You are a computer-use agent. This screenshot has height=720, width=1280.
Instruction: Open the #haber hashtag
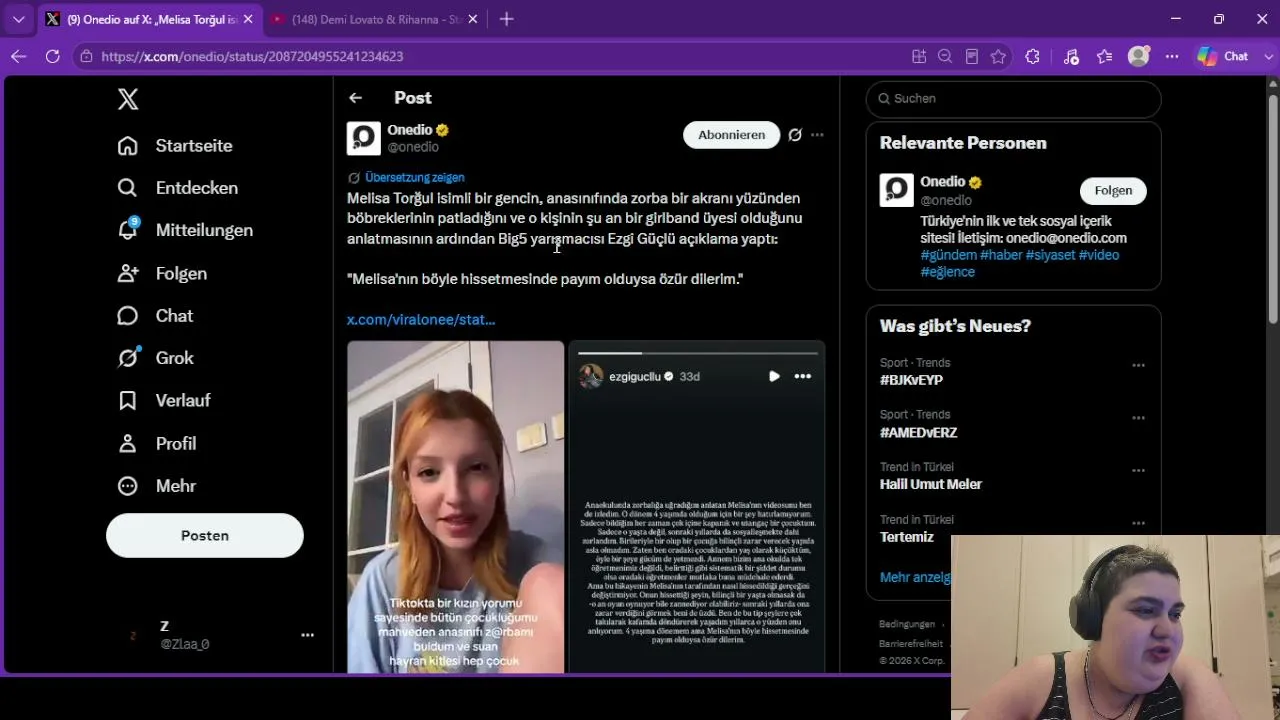click(1001, 255)
